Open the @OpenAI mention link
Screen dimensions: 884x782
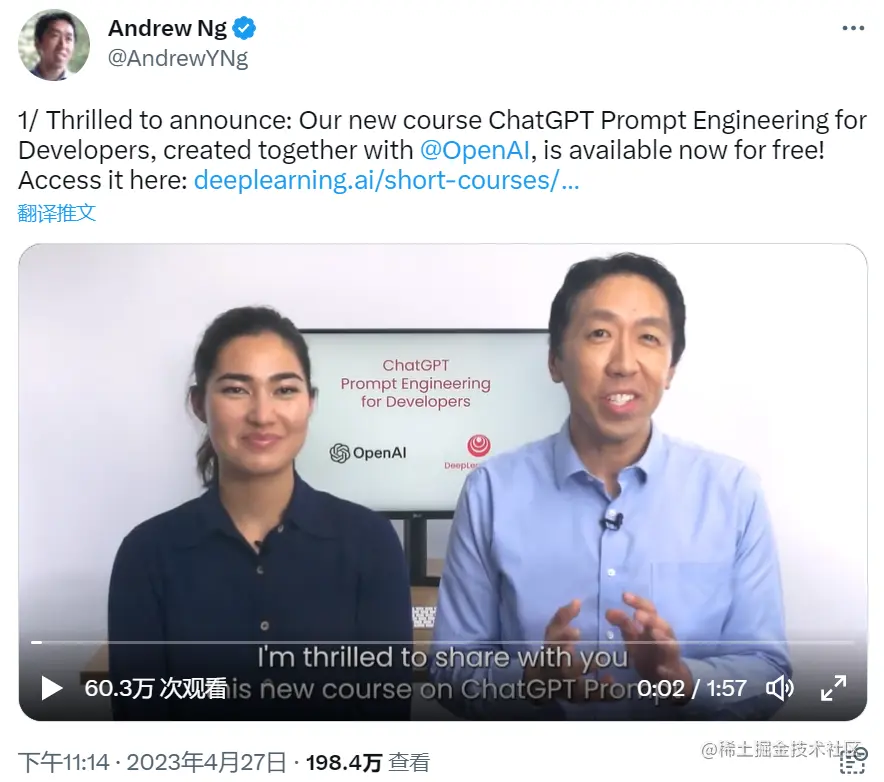(475, 151)
